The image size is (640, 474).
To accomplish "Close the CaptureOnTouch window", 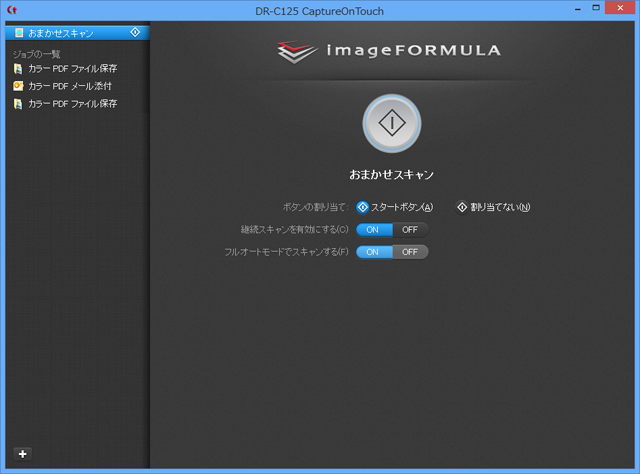I will point(620,8).
